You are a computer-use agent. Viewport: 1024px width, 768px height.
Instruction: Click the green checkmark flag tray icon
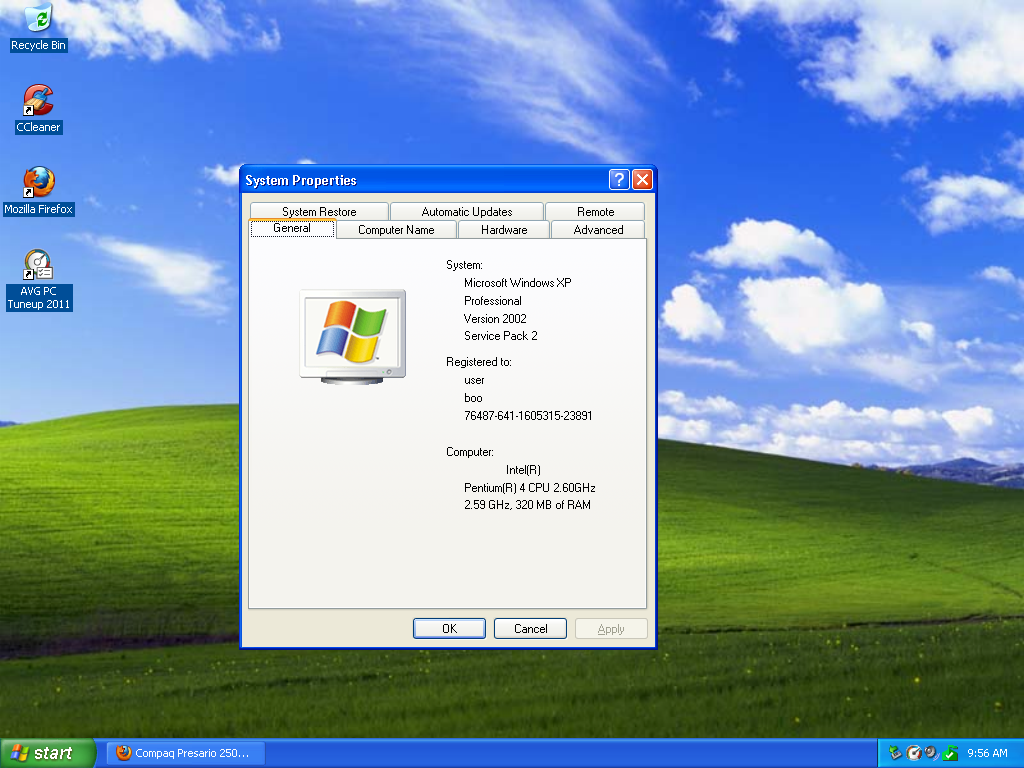(950, 753)
